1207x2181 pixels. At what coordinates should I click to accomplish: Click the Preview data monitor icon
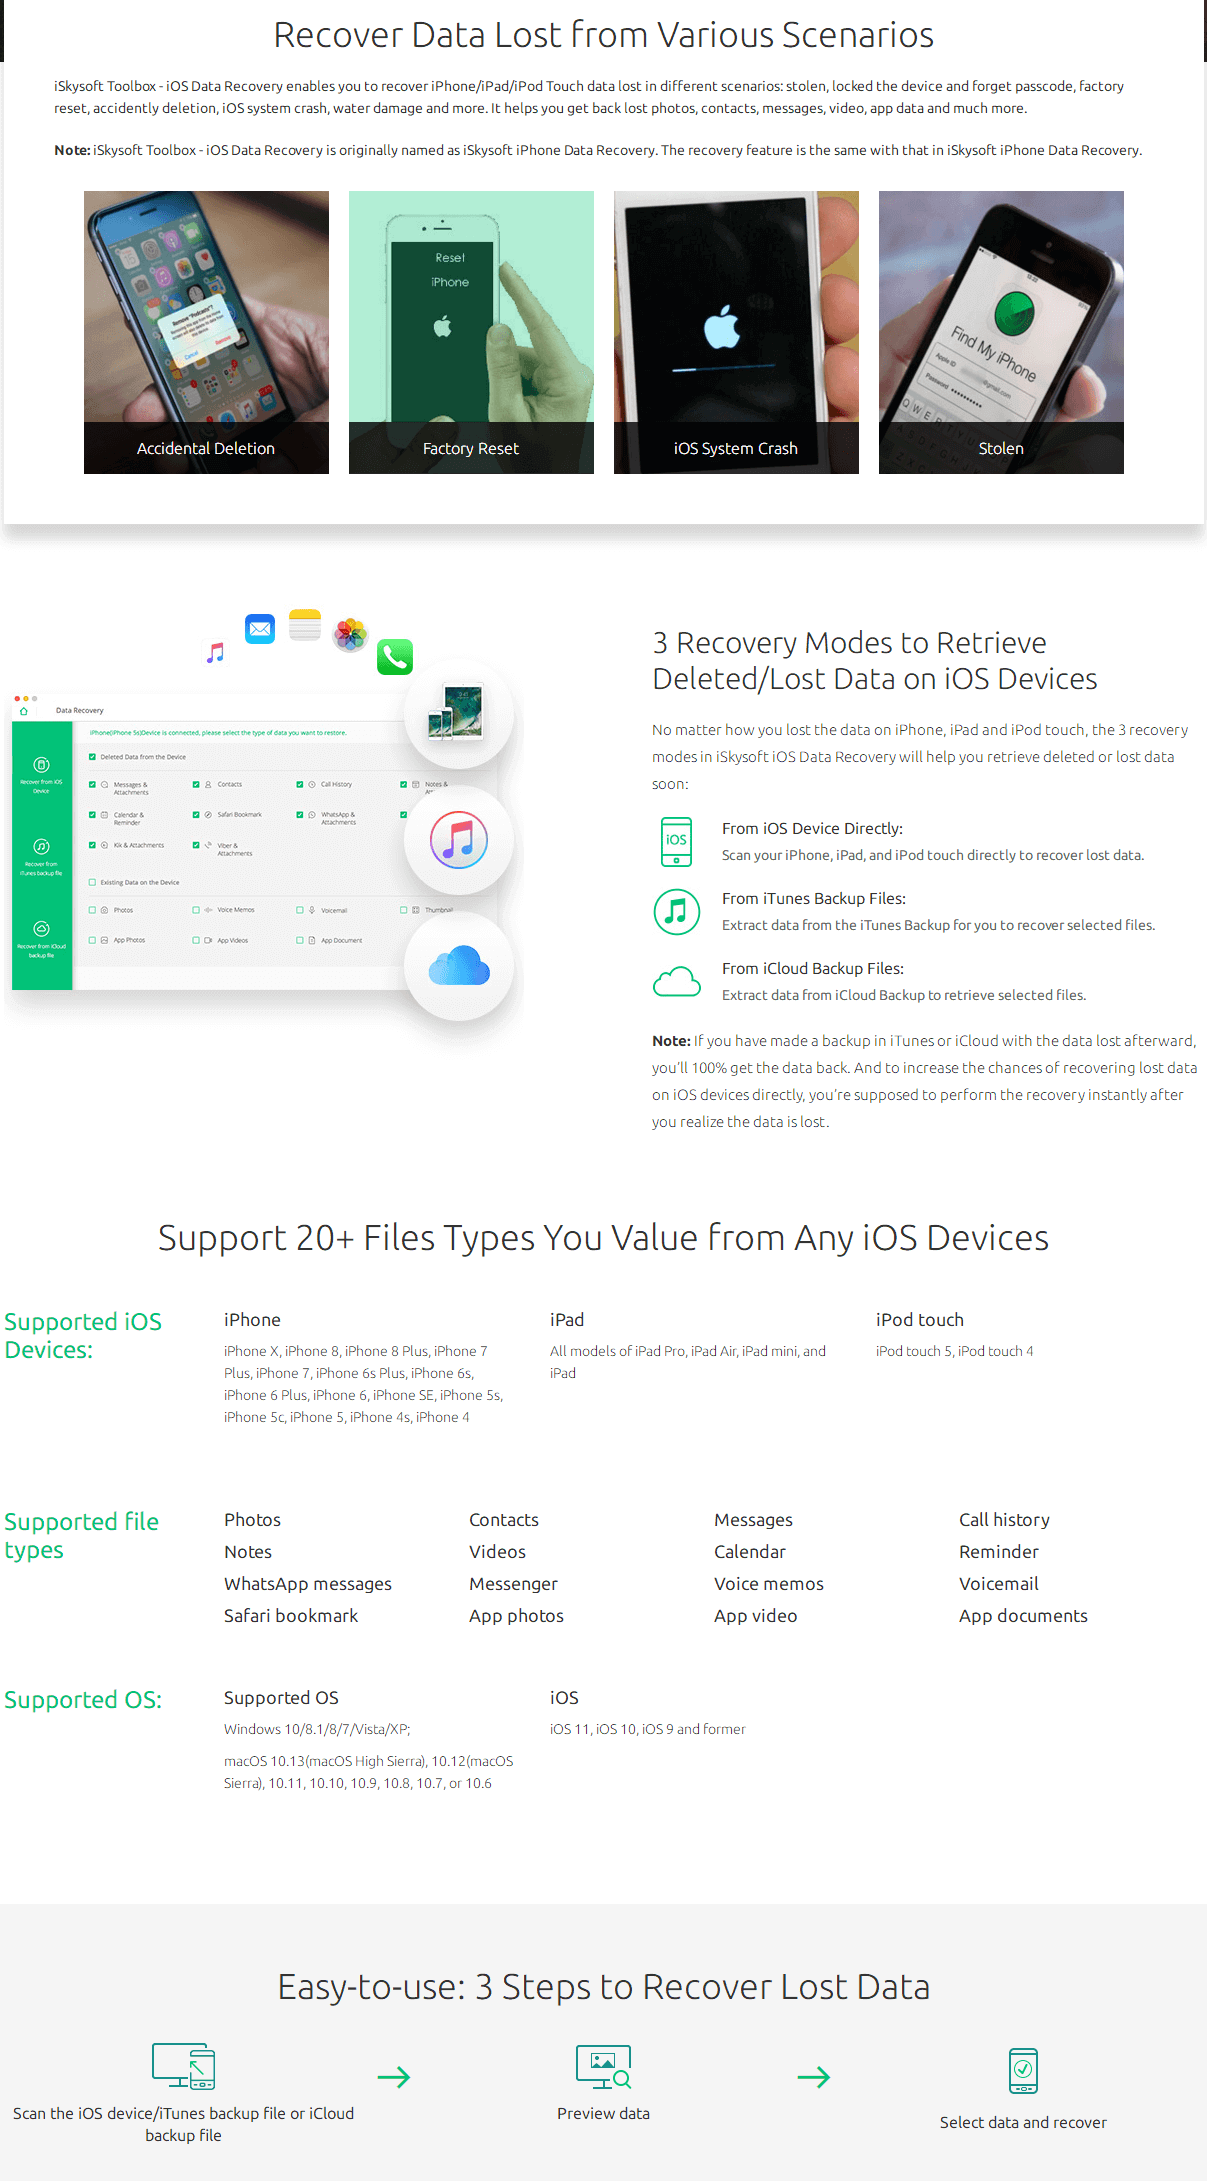tap(604, 2067)
